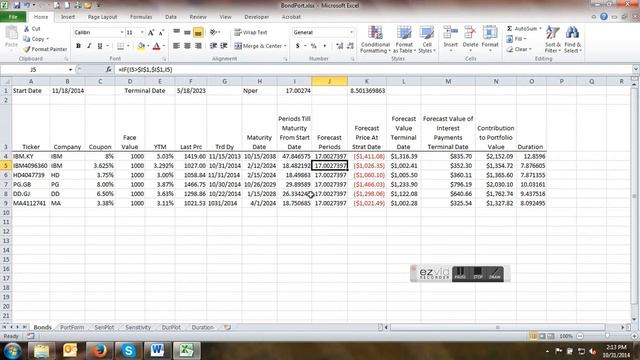
Task: Apply accounting dollar format
Action: pos(298,46)
